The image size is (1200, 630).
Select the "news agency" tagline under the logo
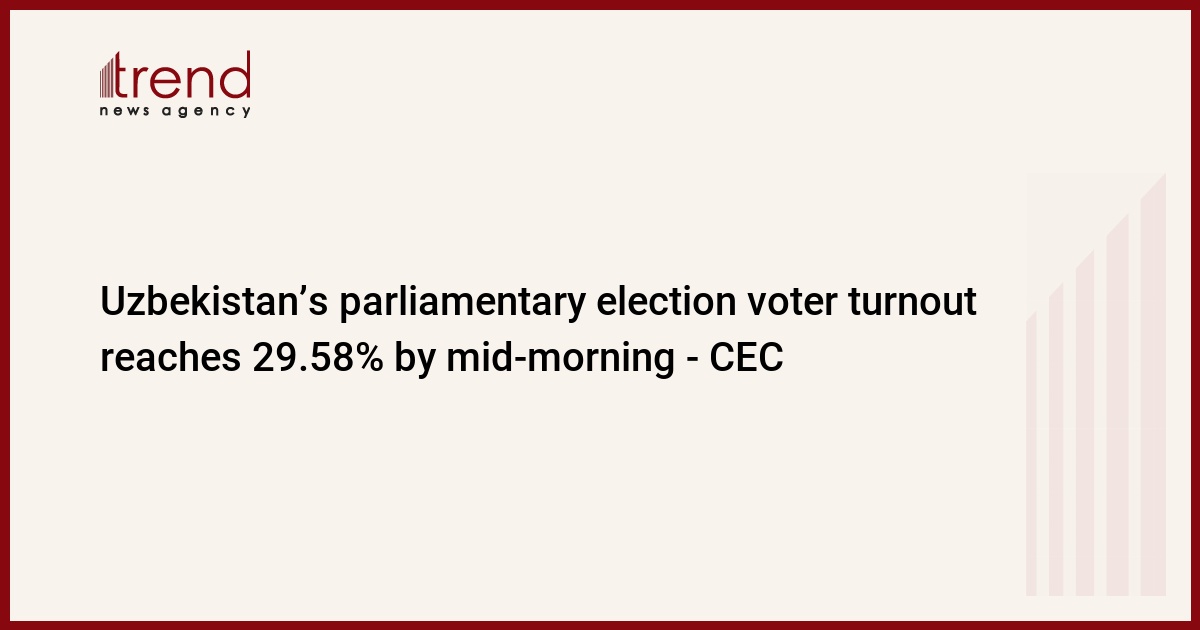tap(175, 111)
